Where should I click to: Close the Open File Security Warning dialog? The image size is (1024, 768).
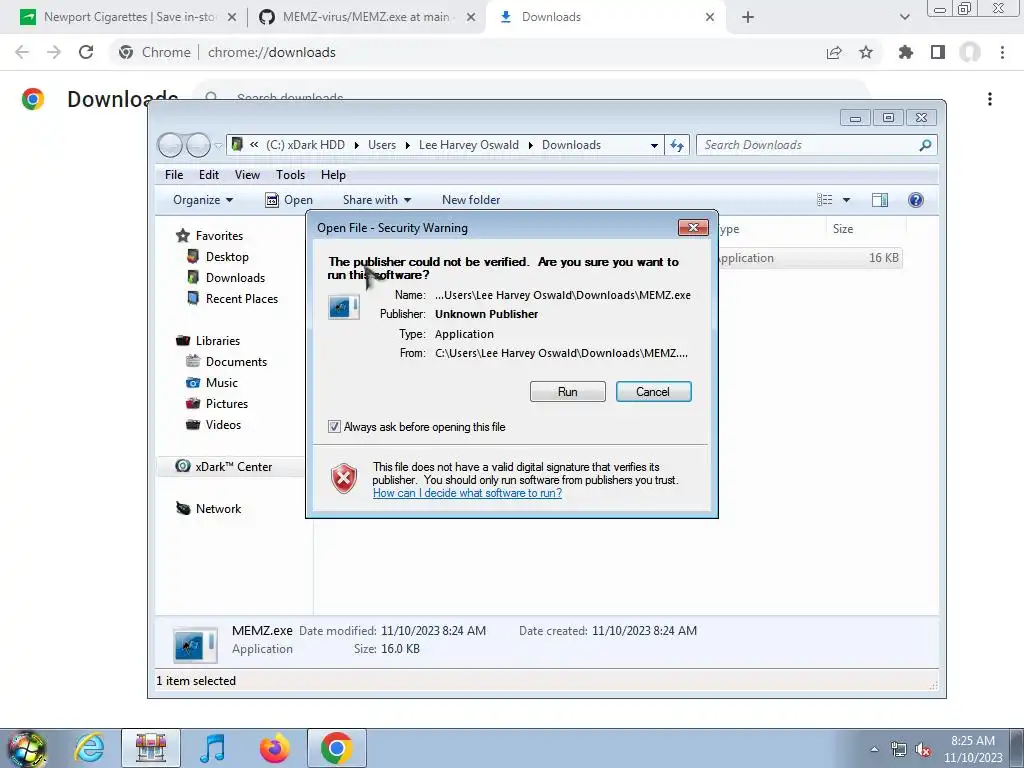[693, 227]
